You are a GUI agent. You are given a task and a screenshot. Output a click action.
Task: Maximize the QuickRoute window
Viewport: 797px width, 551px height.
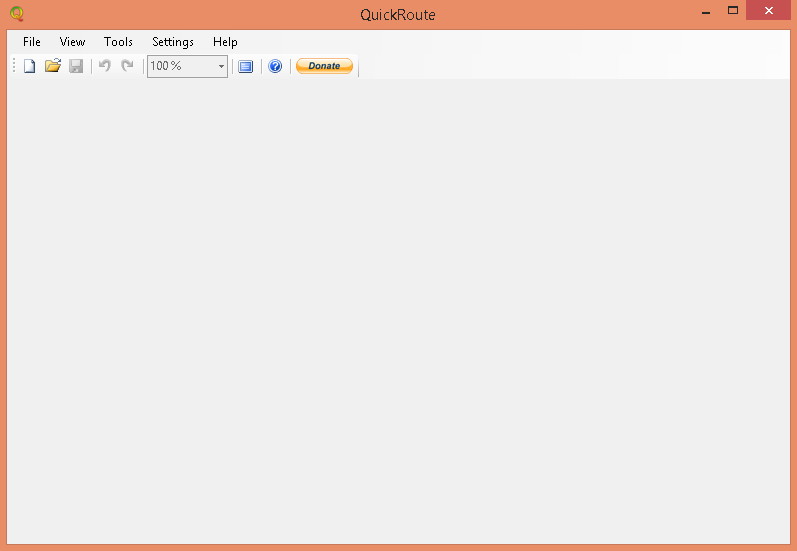[733, 11]
